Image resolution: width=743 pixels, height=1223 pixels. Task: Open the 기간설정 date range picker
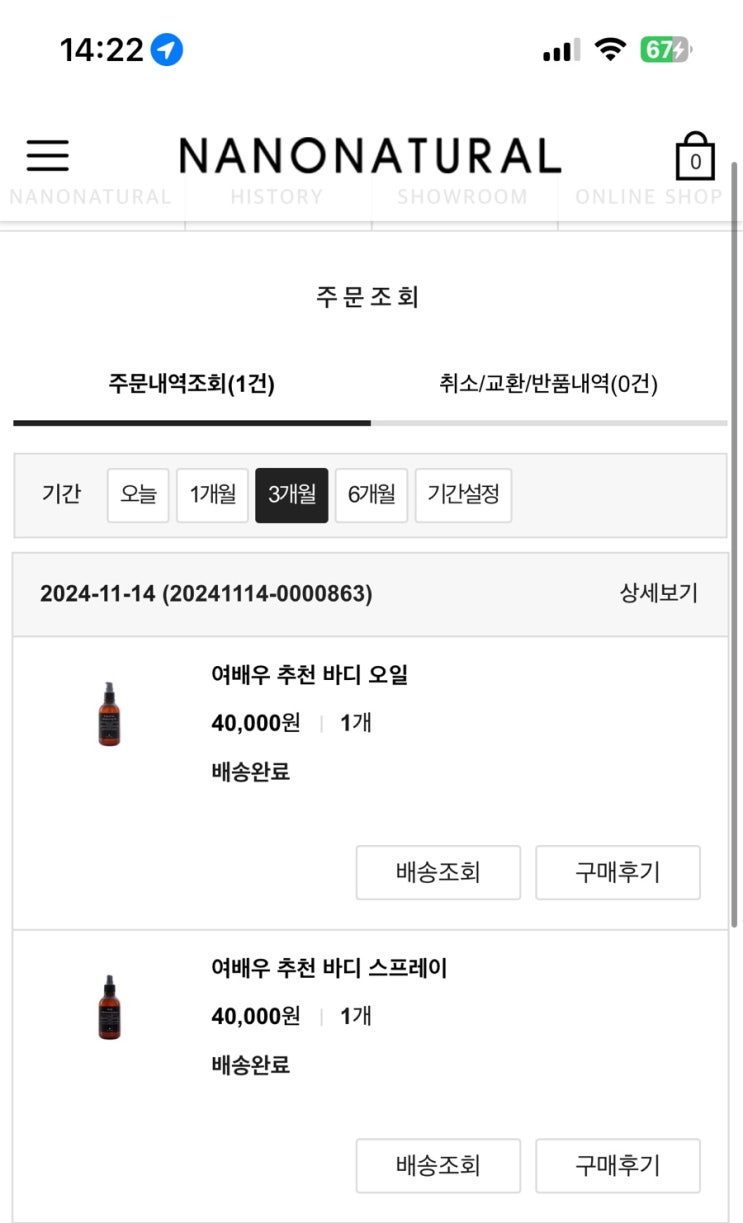[x=463, y=494]
